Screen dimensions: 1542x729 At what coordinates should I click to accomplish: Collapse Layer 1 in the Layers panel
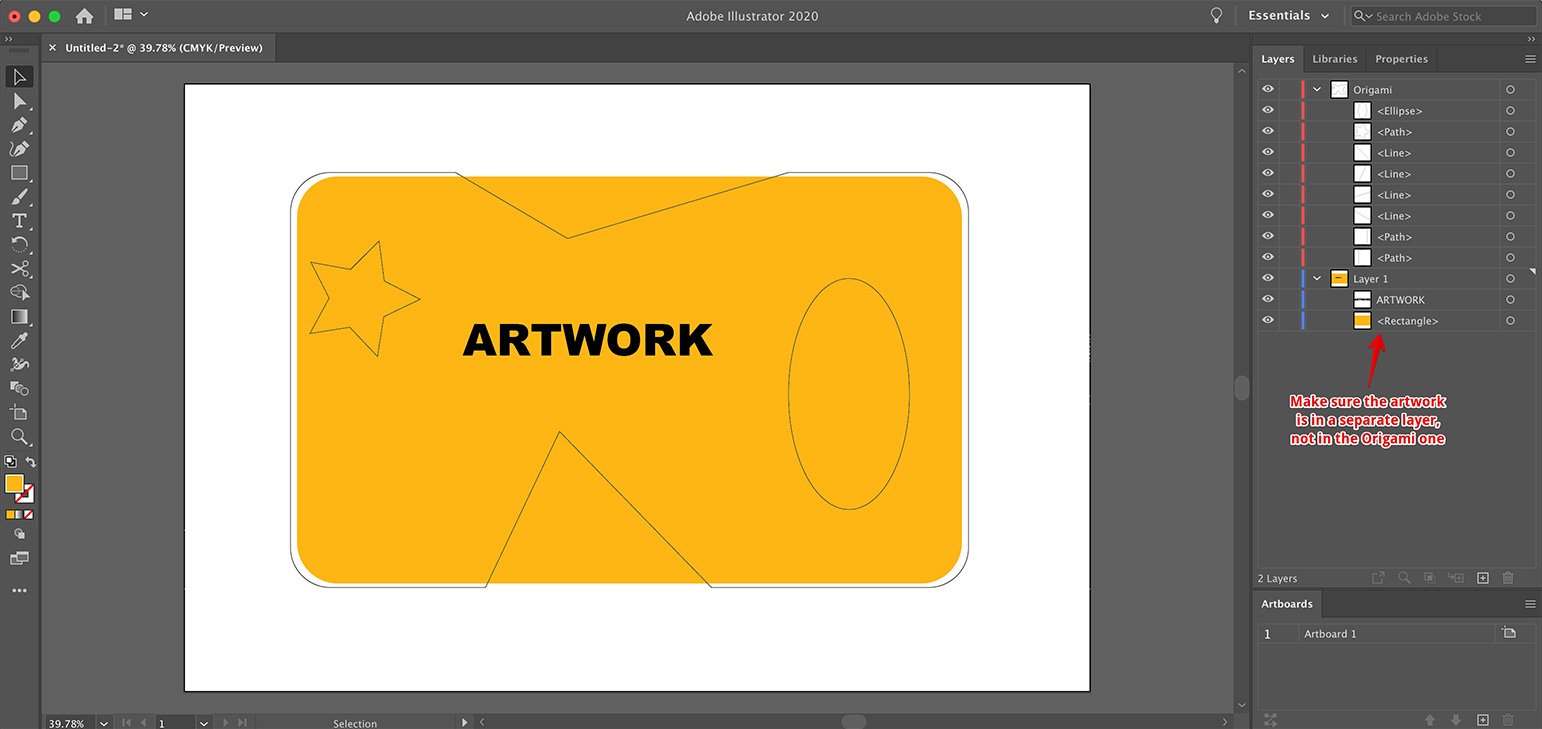[x=1316, y=278]
